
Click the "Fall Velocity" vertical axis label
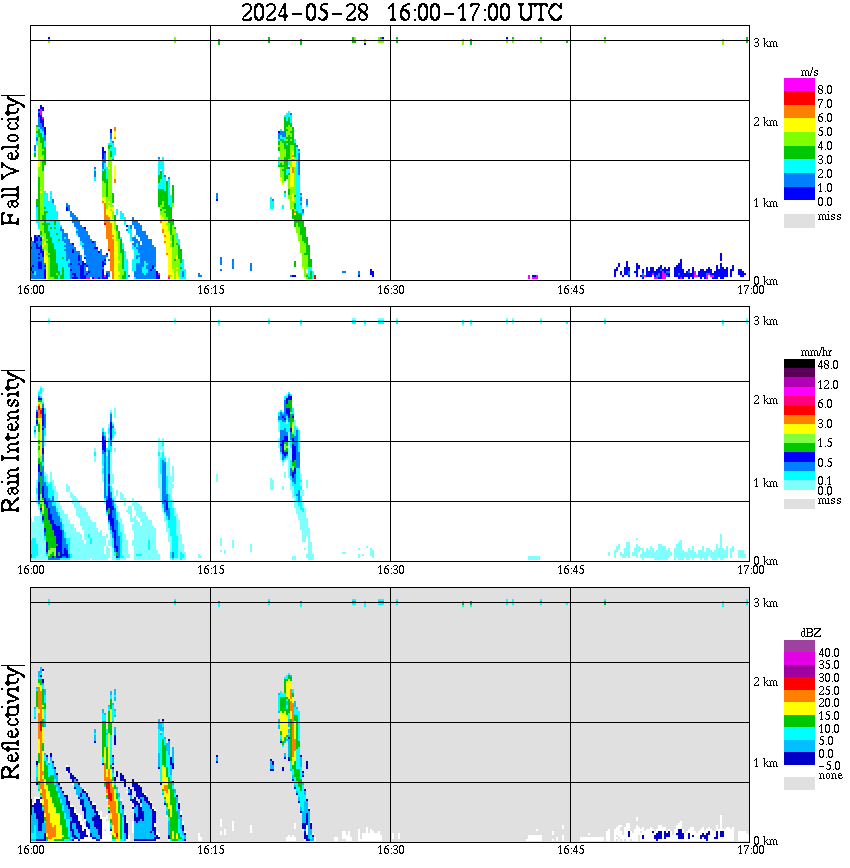(x=12, y=160)
